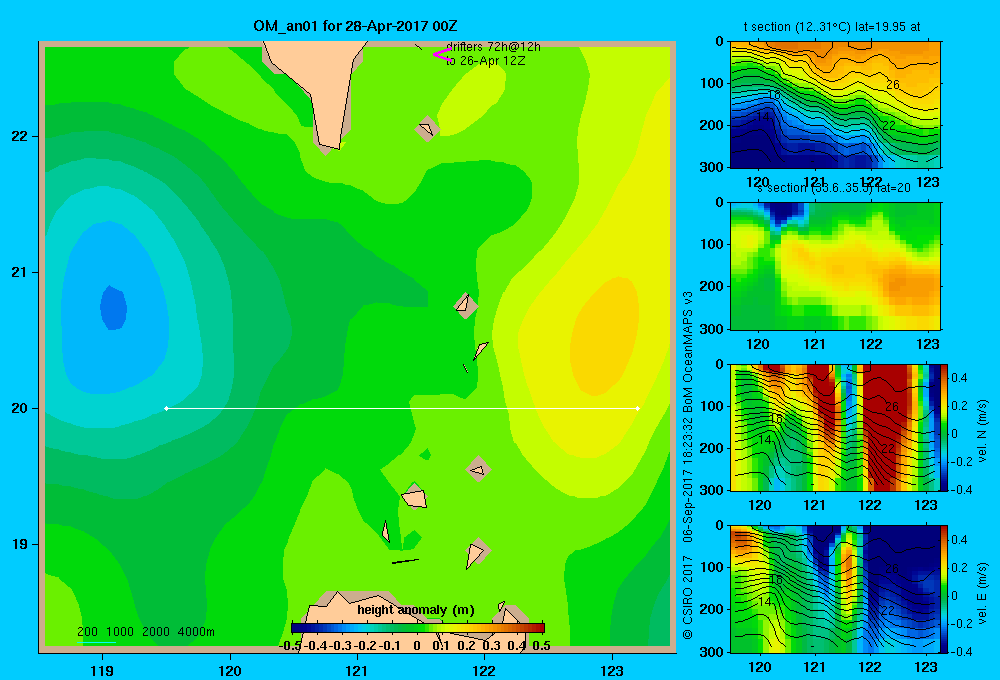Select the white latitude-20 section line
1000x680 pixels.
coord(402,408)
